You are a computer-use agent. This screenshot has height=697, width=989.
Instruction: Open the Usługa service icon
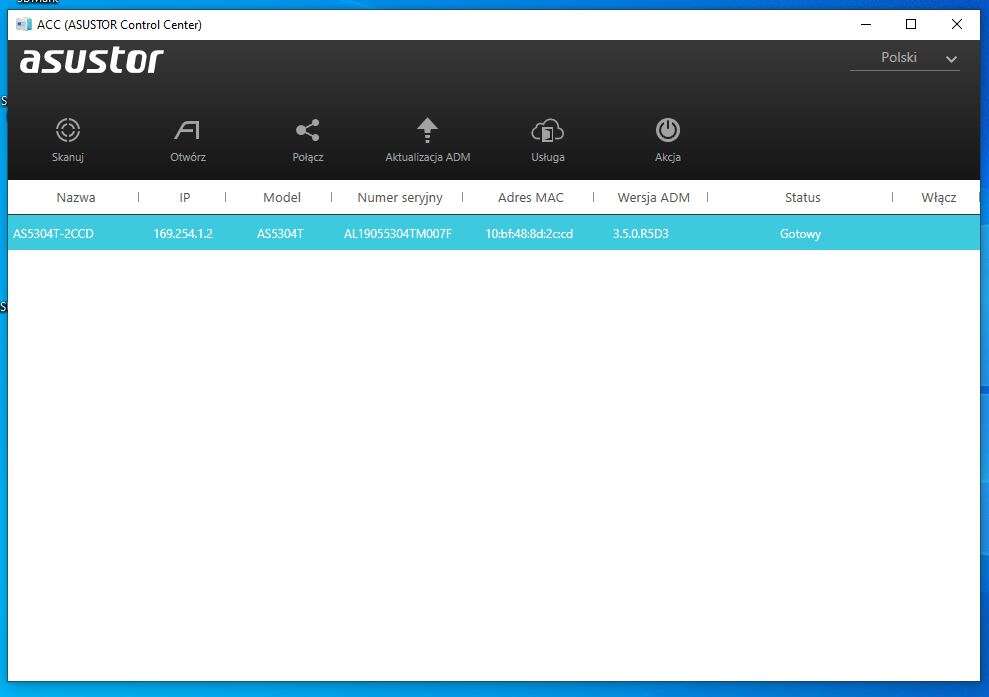(x=548, y=131)
